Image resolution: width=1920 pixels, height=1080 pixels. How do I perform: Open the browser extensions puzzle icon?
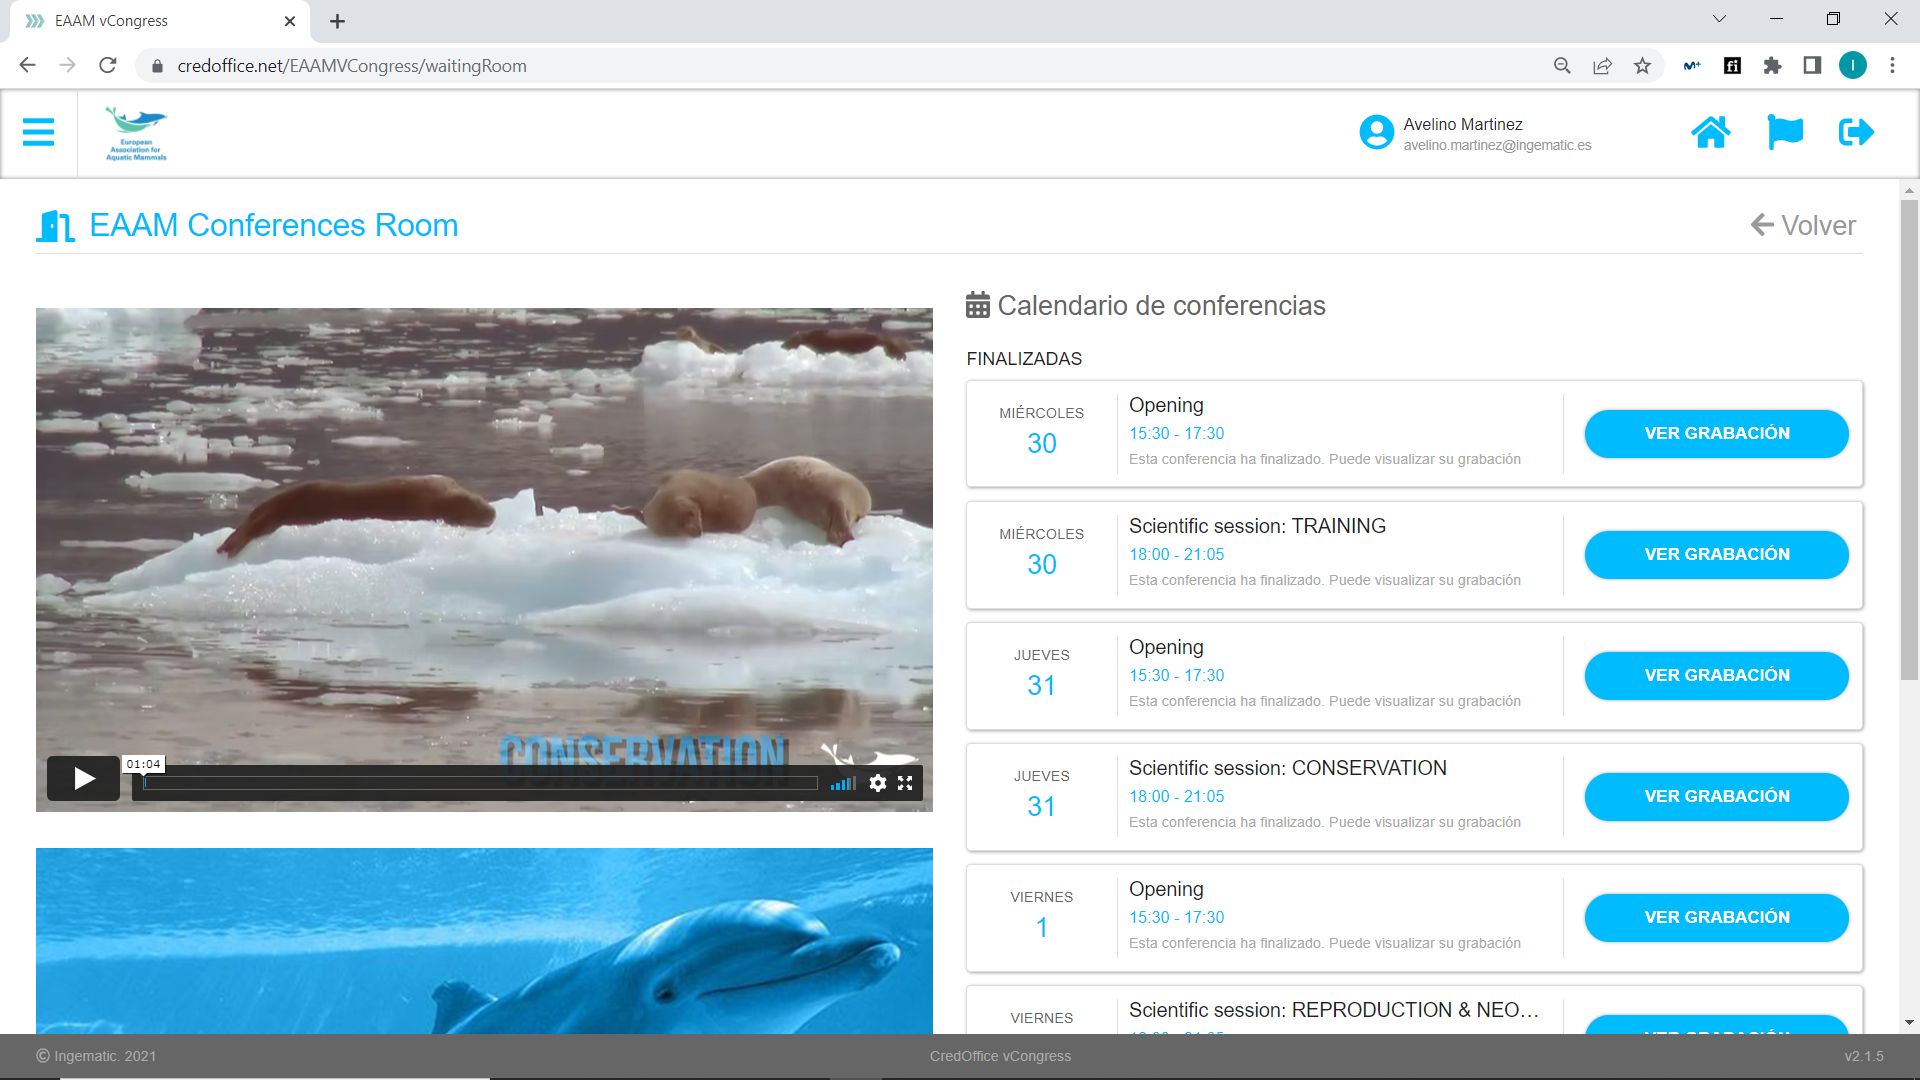pos(1772,66)
